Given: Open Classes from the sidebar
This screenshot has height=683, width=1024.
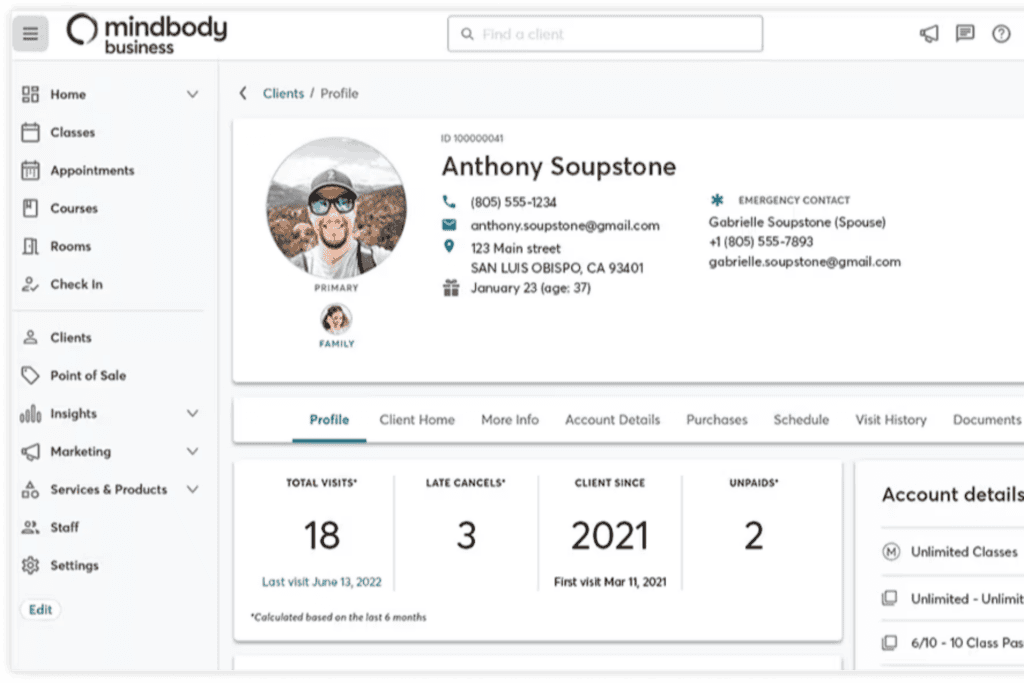Looking at the screenshot, I should tap(72, 132).
